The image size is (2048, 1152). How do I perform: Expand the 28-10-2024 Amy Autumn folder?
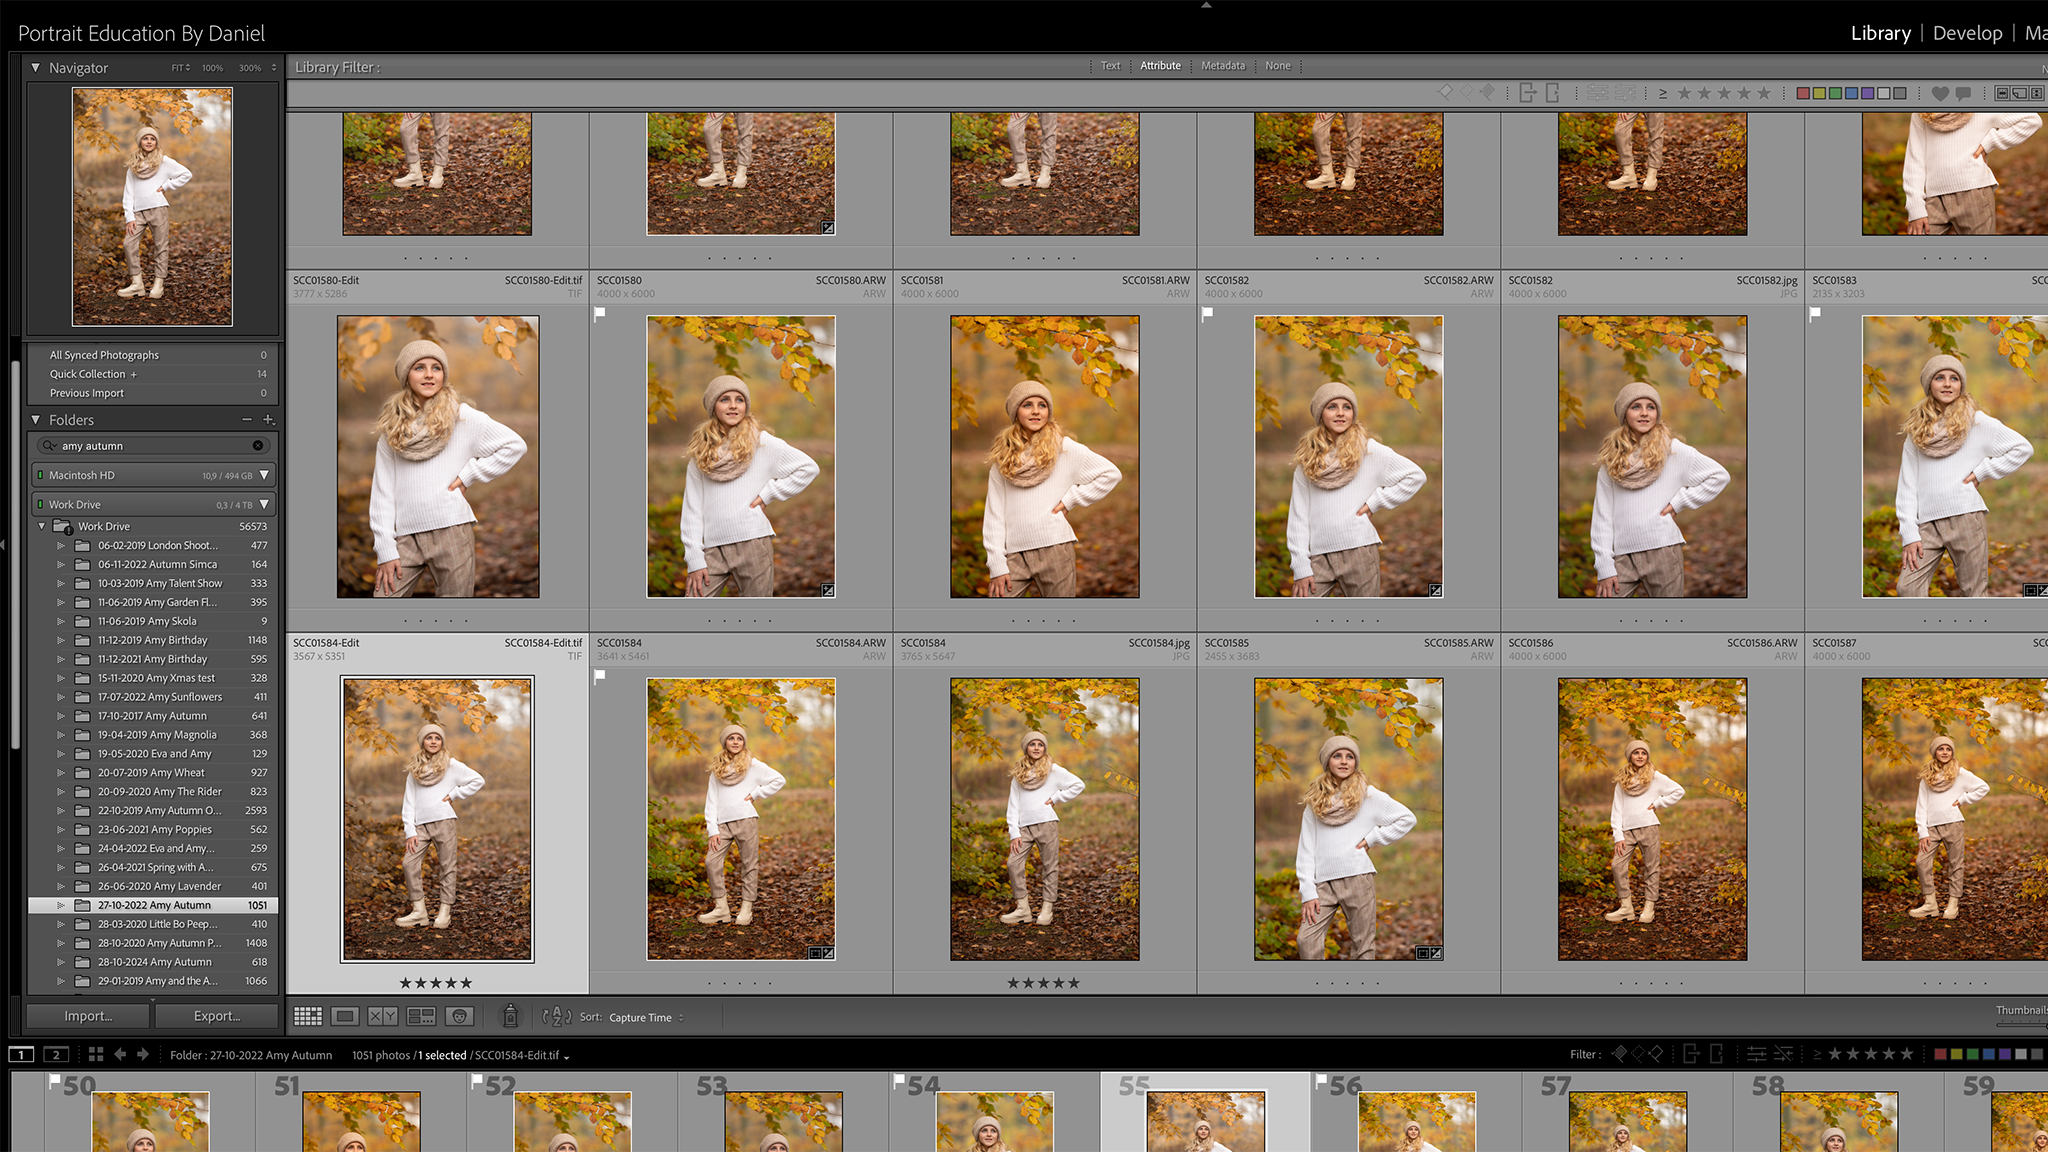[61, 962]
